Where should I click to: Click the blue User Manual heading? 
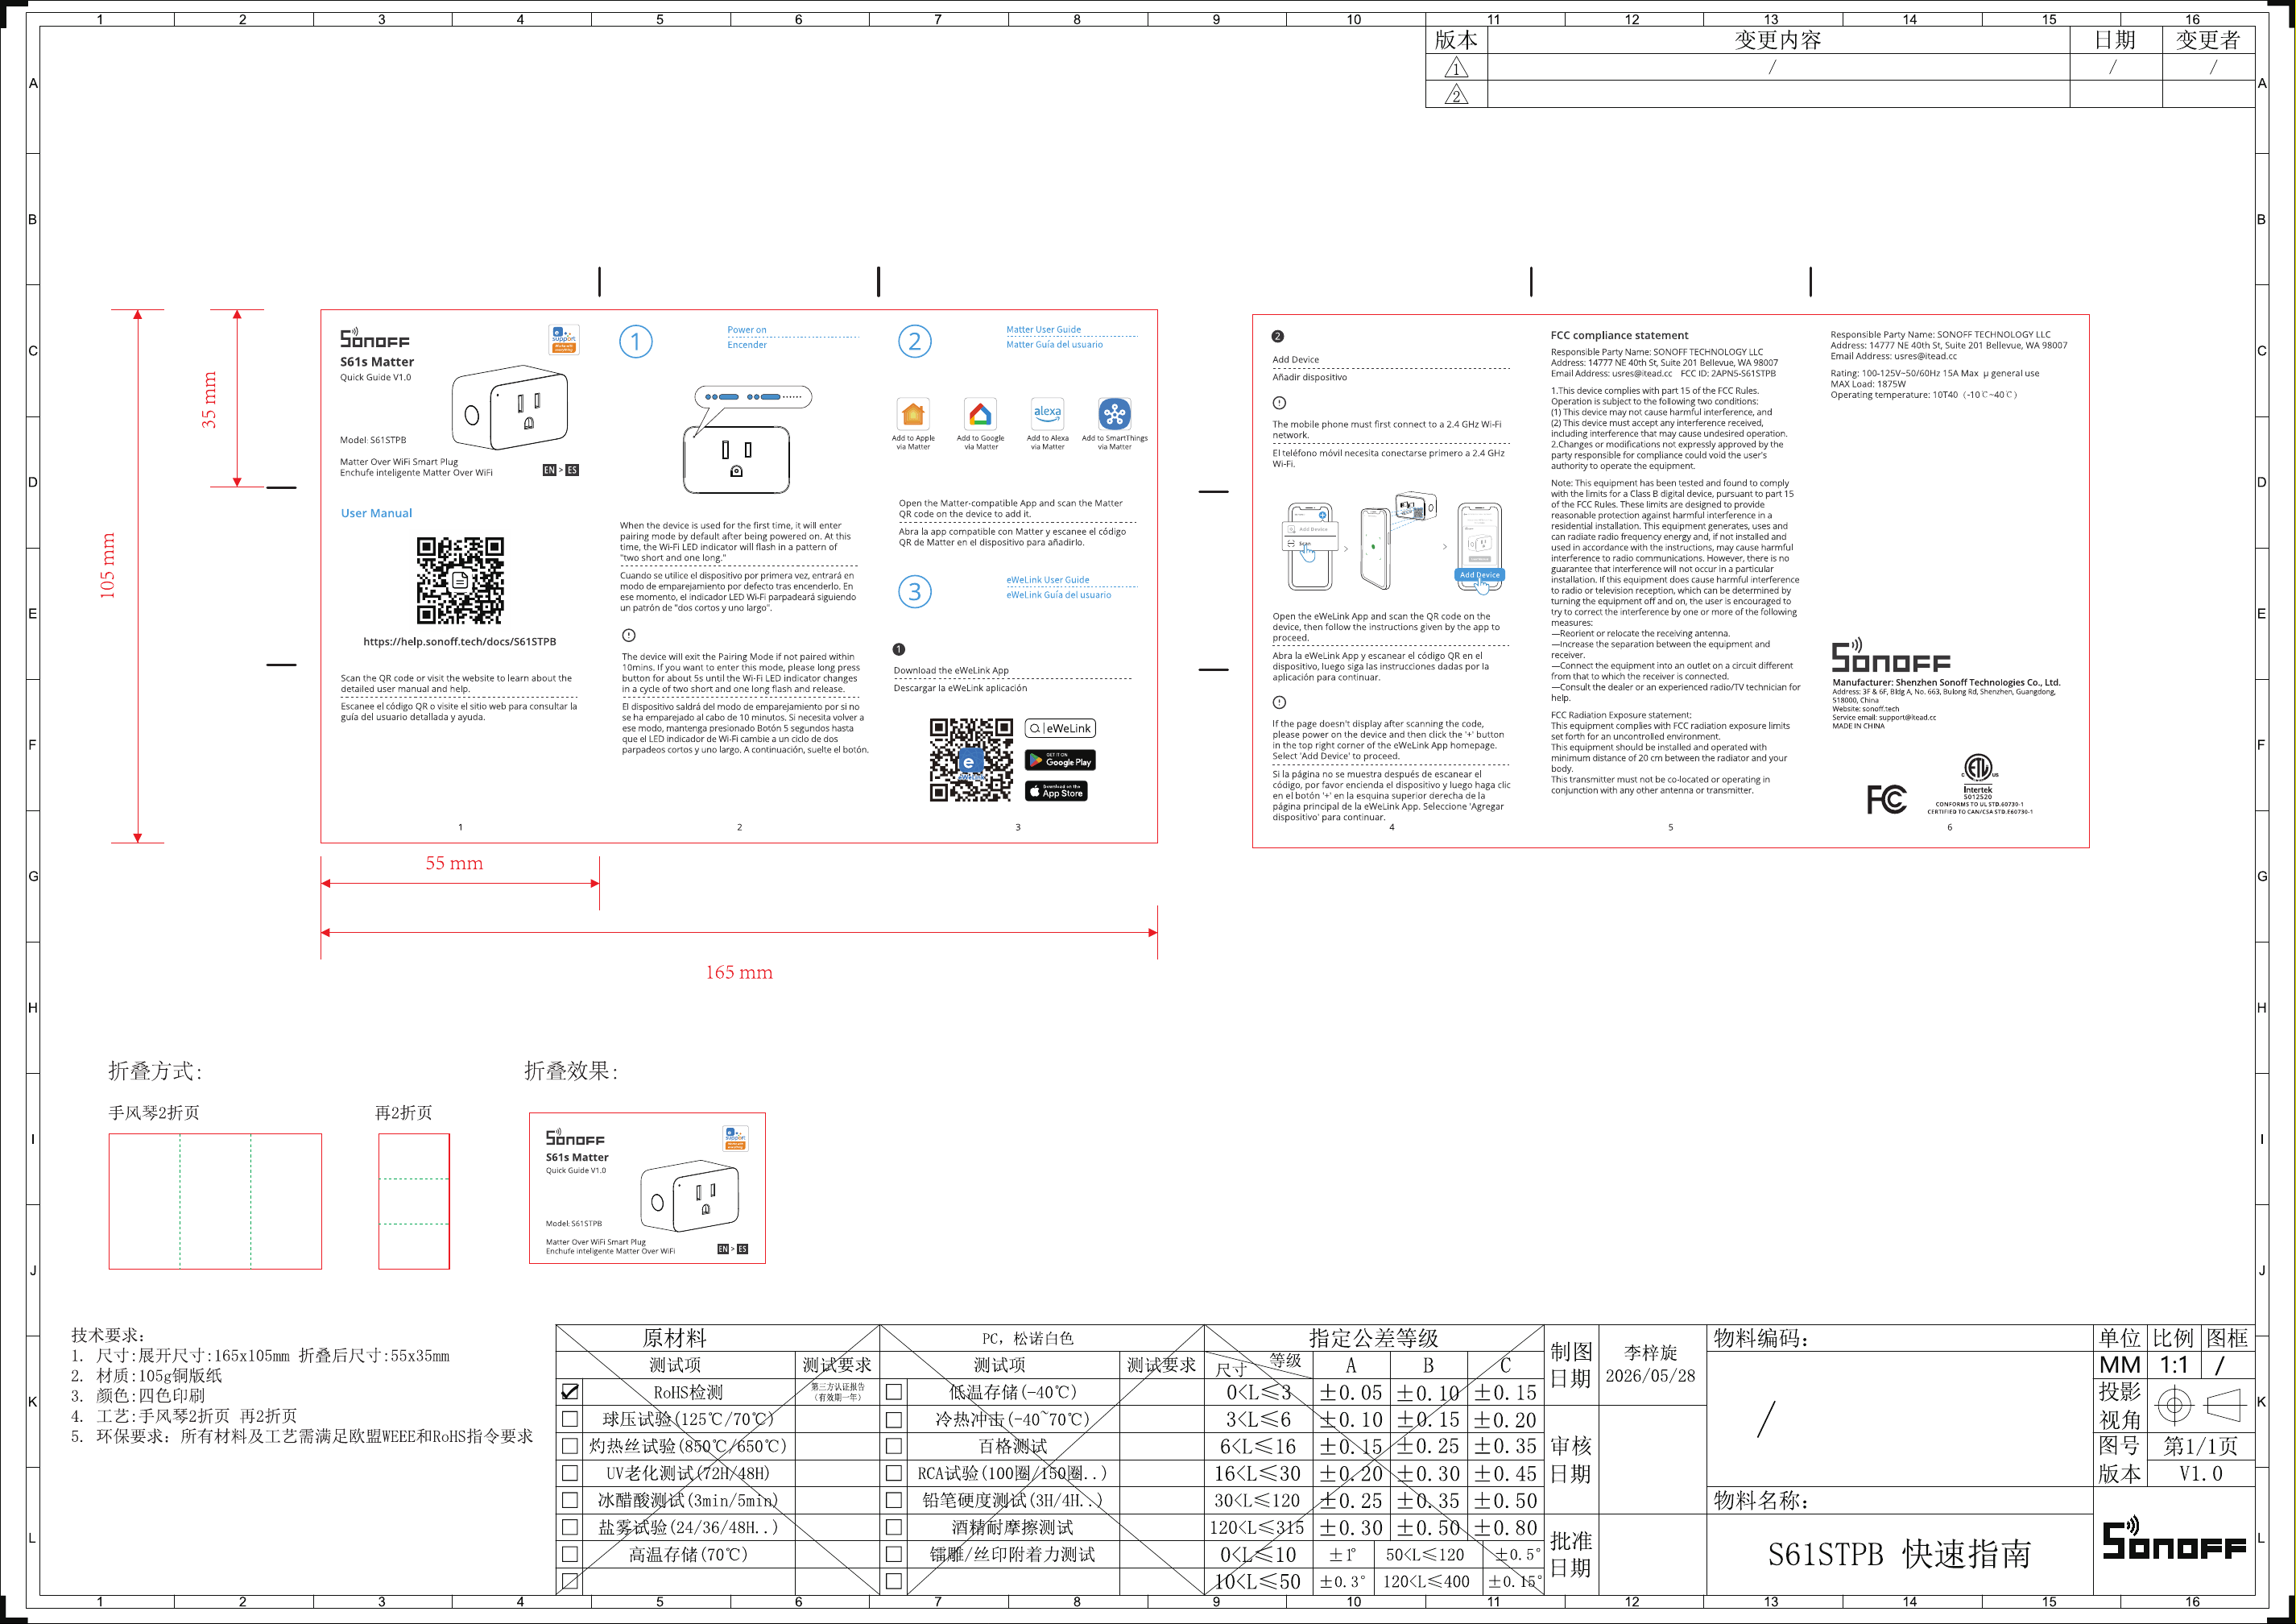pyautogui.click(x=377, y=513)
